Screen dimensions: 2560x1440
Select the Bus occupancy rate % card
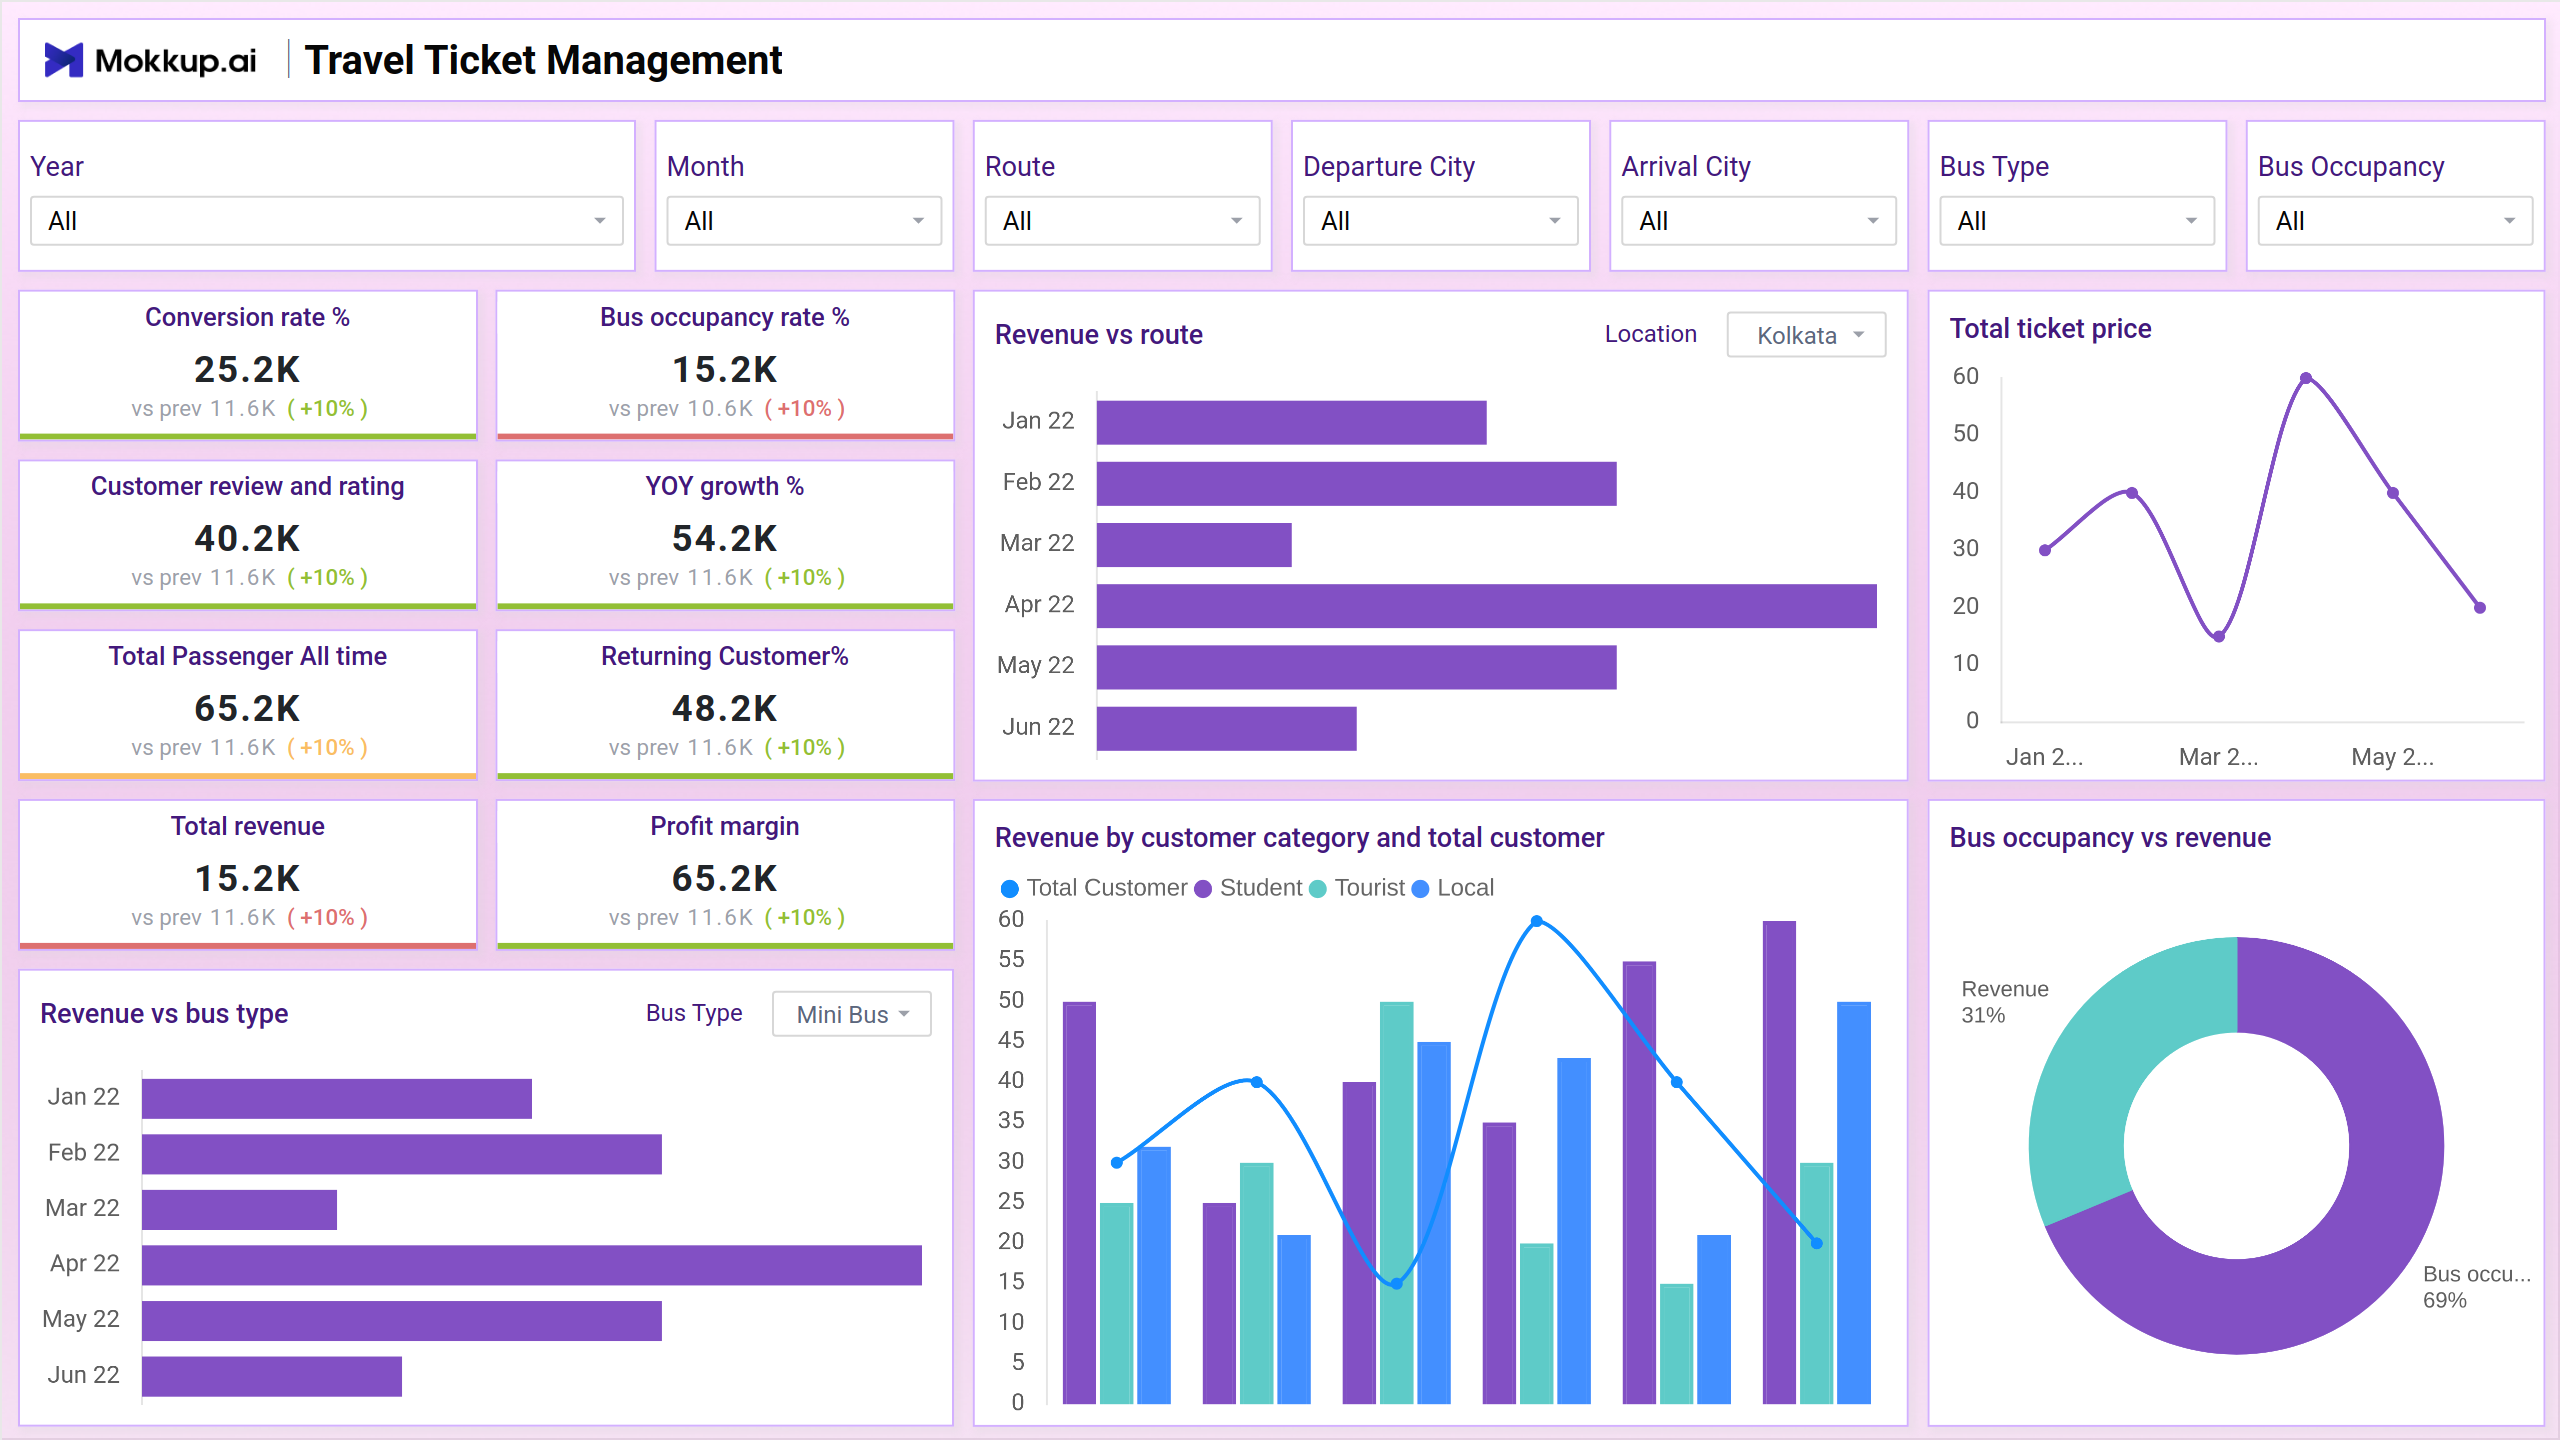coord(725,364)
